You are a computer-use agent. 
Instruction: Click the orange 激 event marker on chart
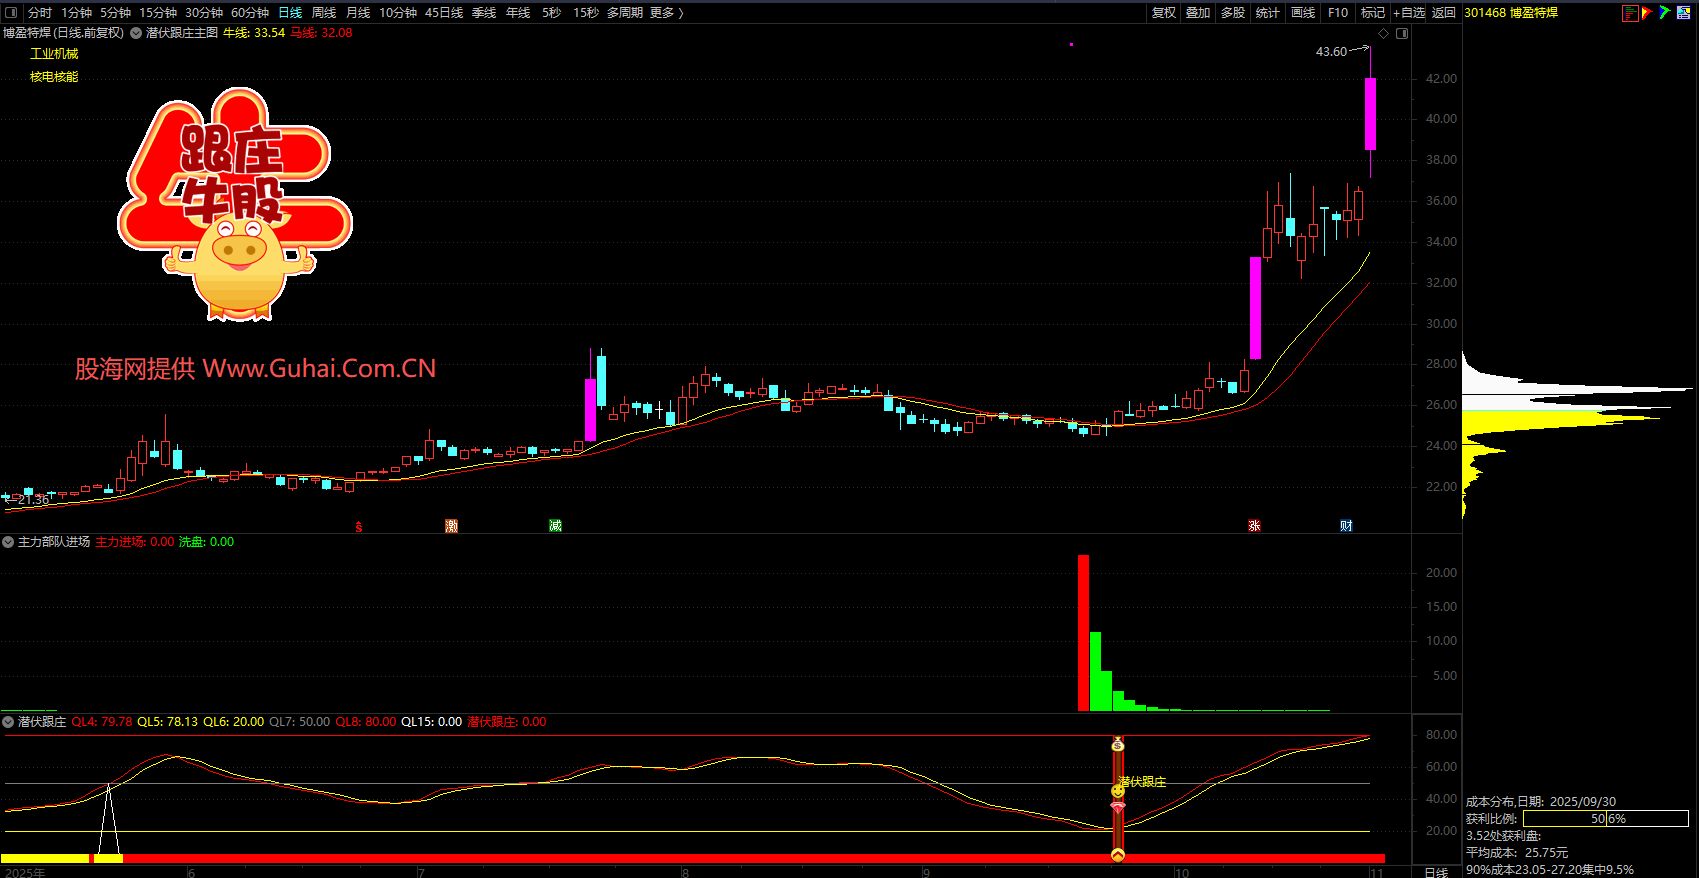coord(452,526)
